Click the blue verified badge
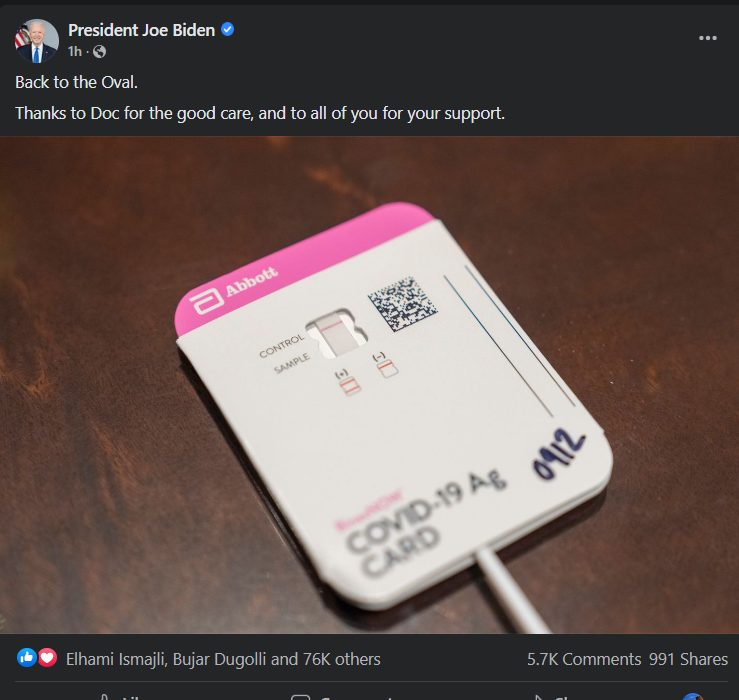 [228, 29]
